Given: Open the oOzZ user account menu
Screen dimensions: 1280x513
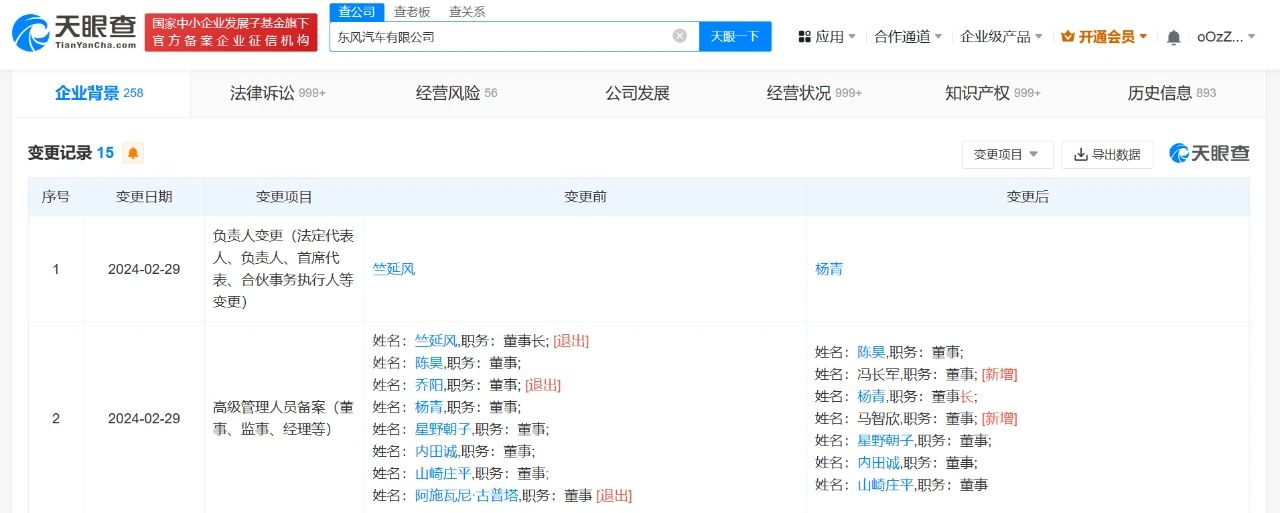Looking at the screenshot, I should (x=1225, y=37).
